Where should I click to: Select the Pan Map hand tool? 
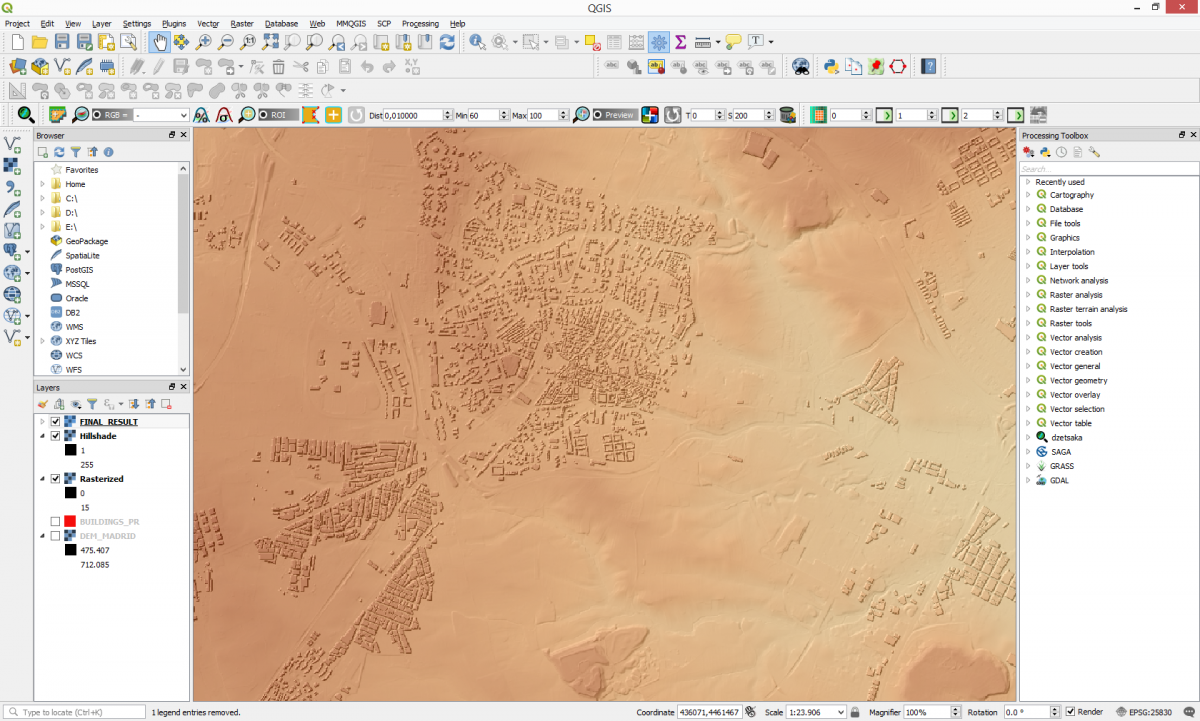[x=159, y=42]
